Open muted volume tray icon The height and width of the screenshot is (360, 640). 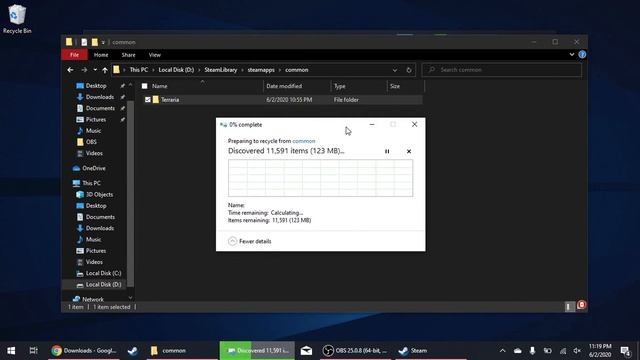pos(577,351)
